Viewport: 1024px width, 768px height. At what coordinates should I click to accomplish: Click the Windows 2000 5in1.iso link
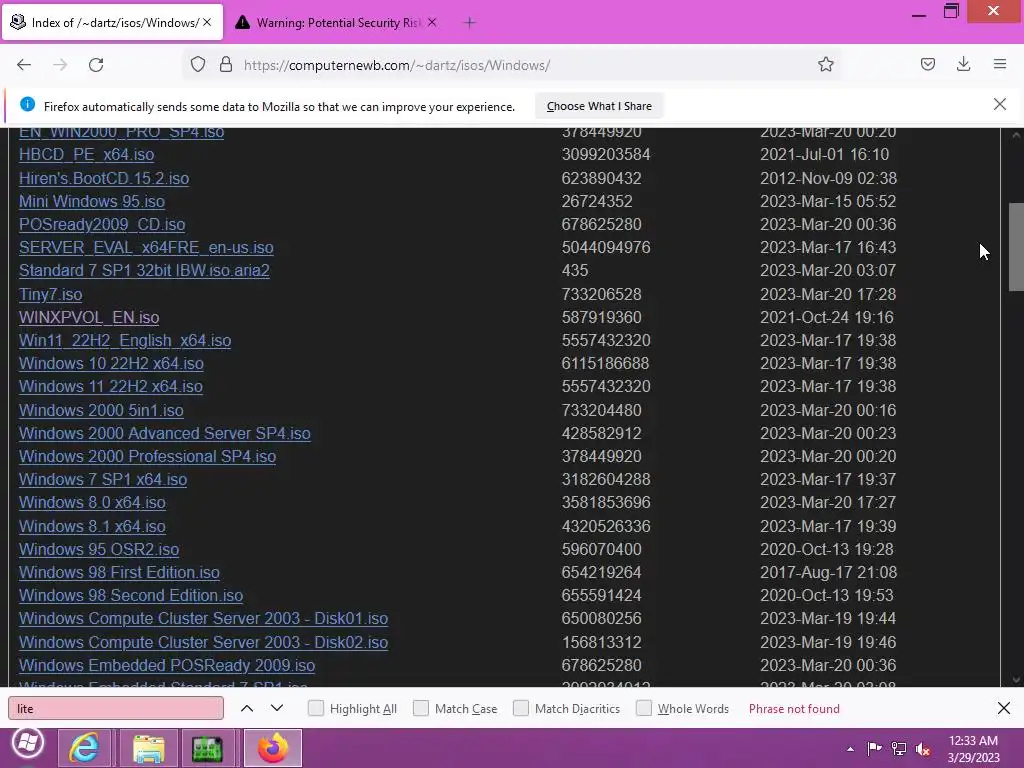click(101, 410)
